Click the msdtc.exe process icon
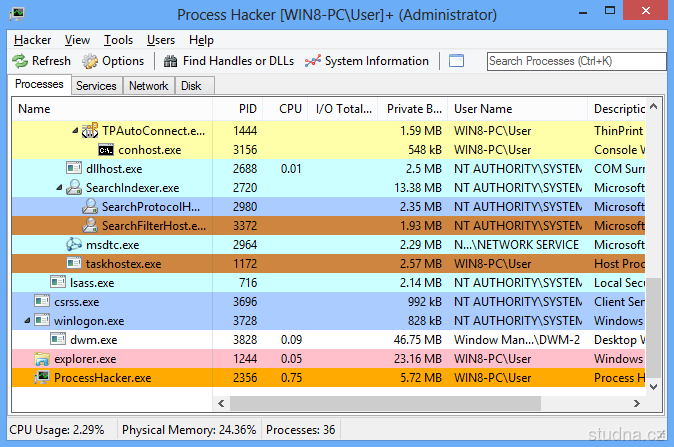 (x=74, y=245)
